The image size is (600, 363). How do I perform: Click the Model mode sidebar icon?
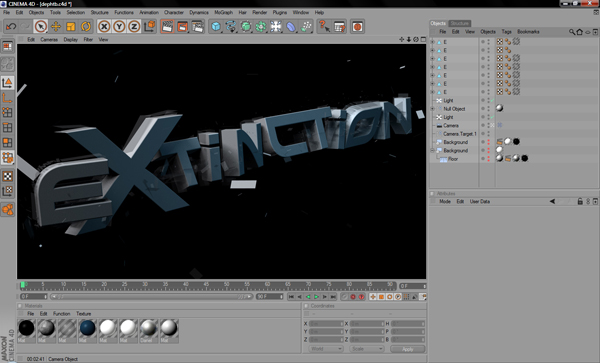(x=8, y=83)
